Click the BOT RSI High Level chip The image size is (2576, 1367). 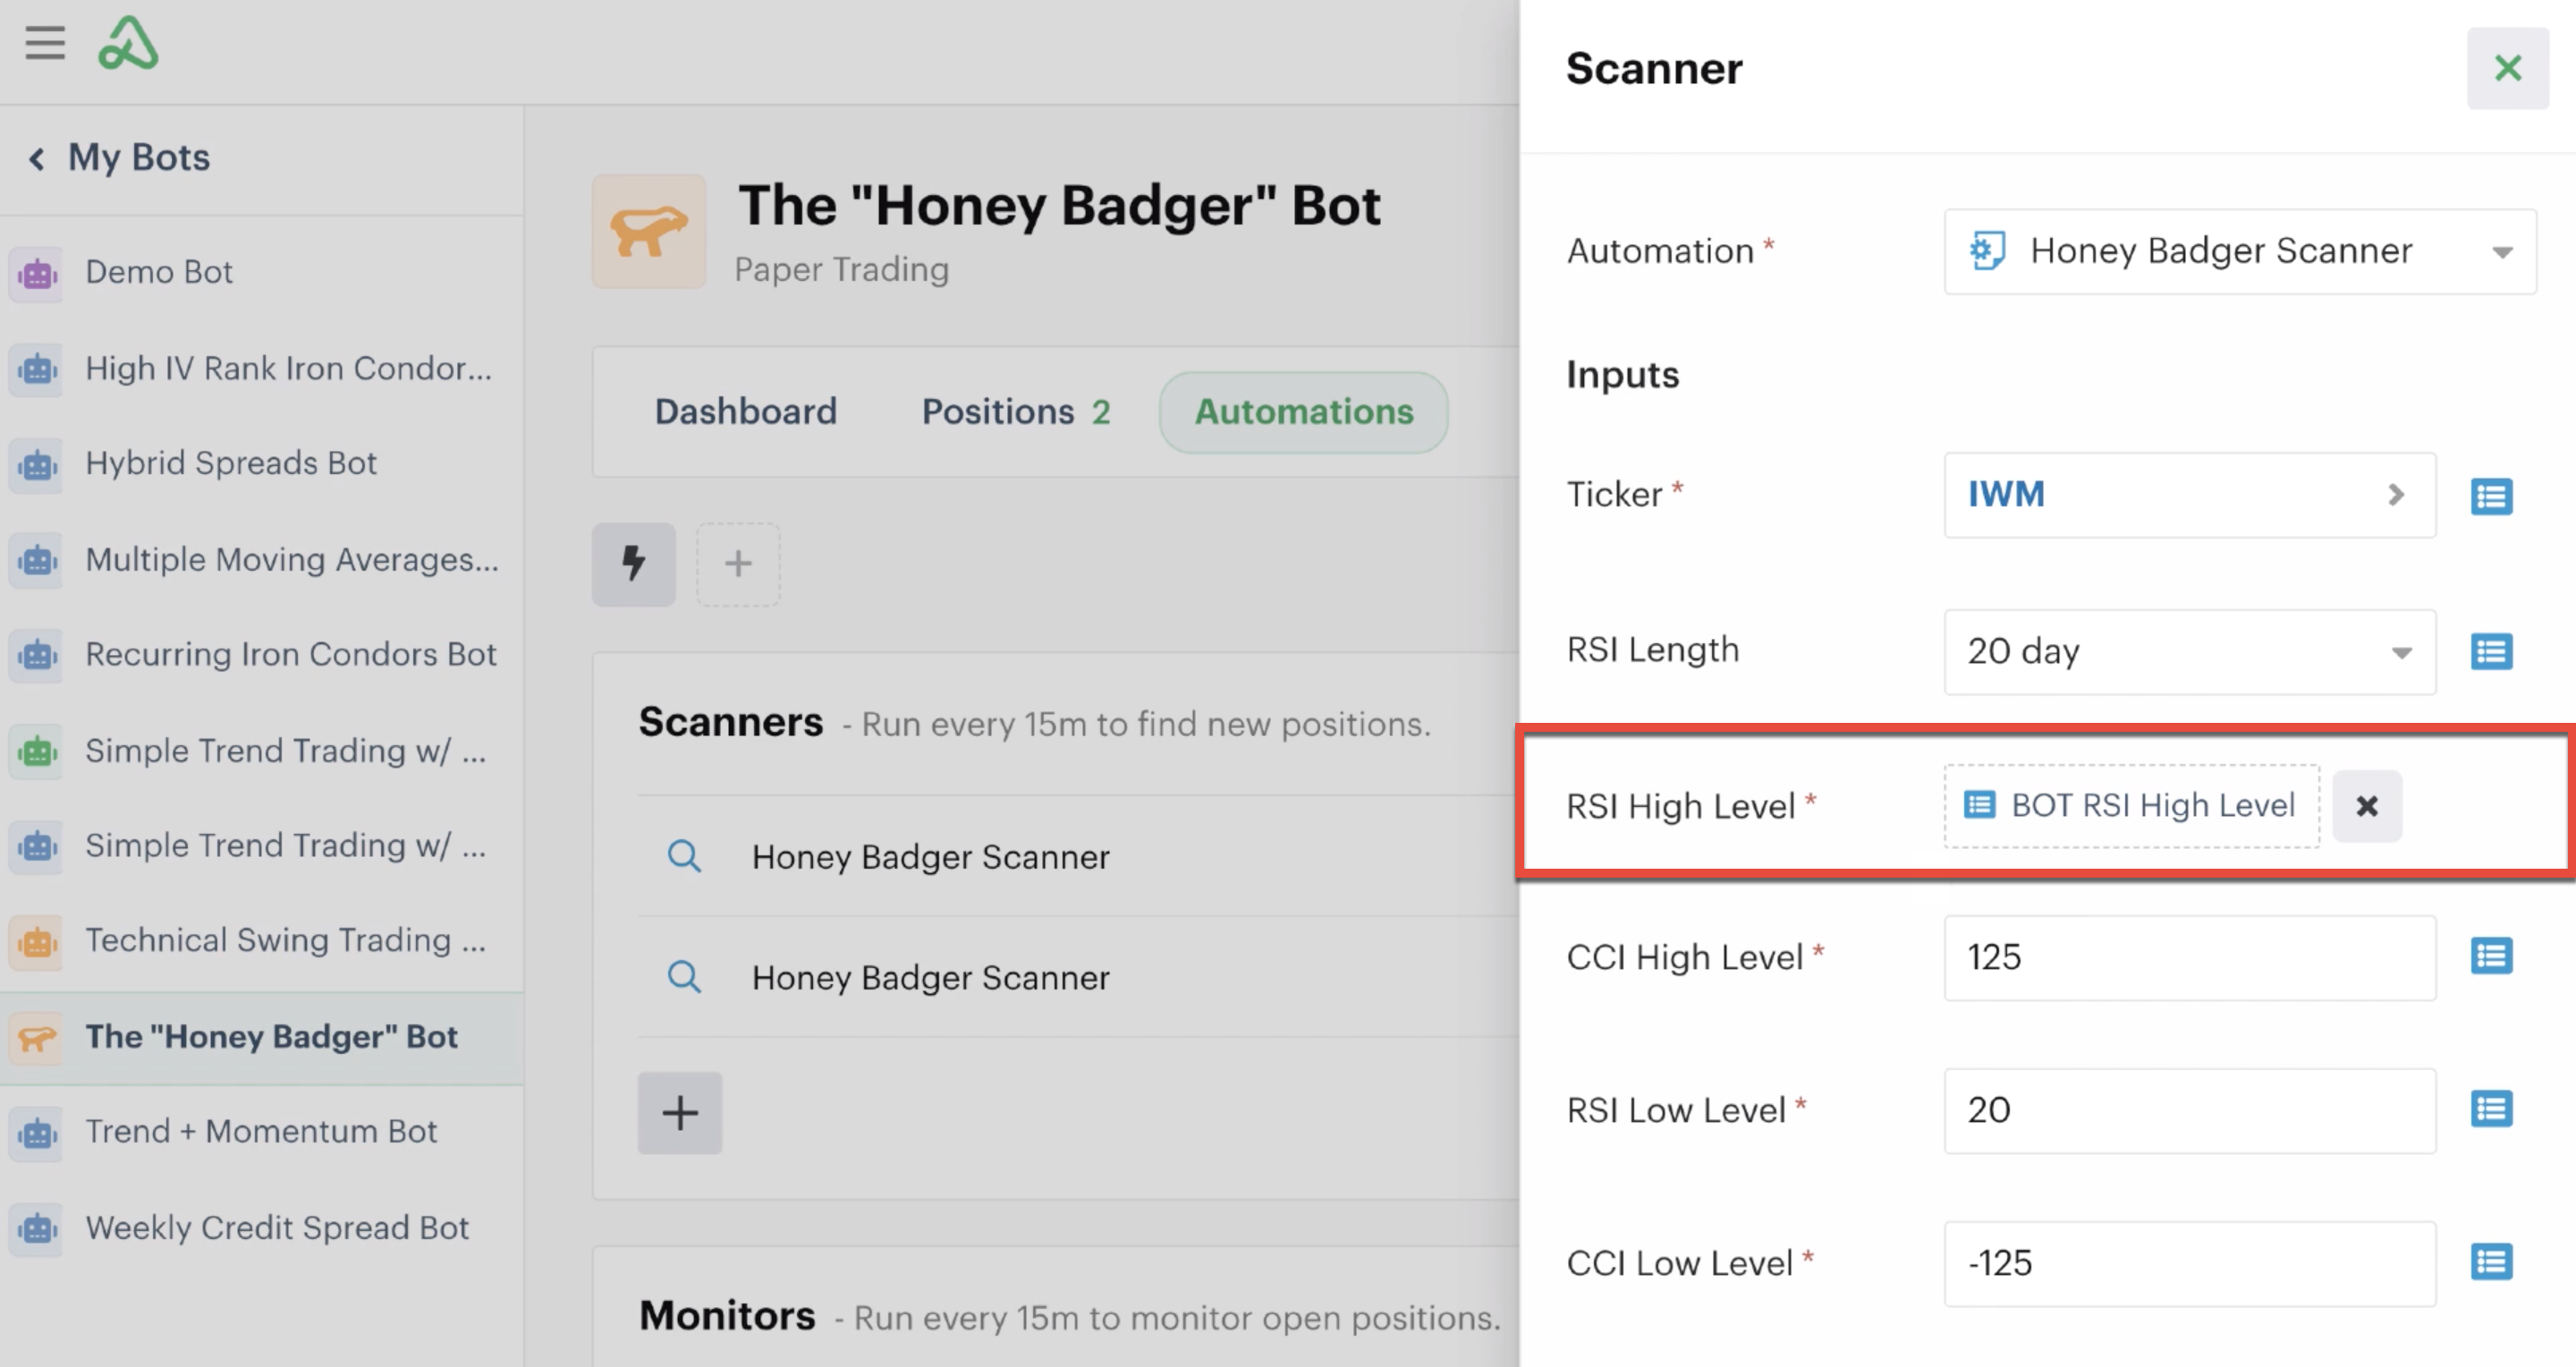pos(2131,806)
